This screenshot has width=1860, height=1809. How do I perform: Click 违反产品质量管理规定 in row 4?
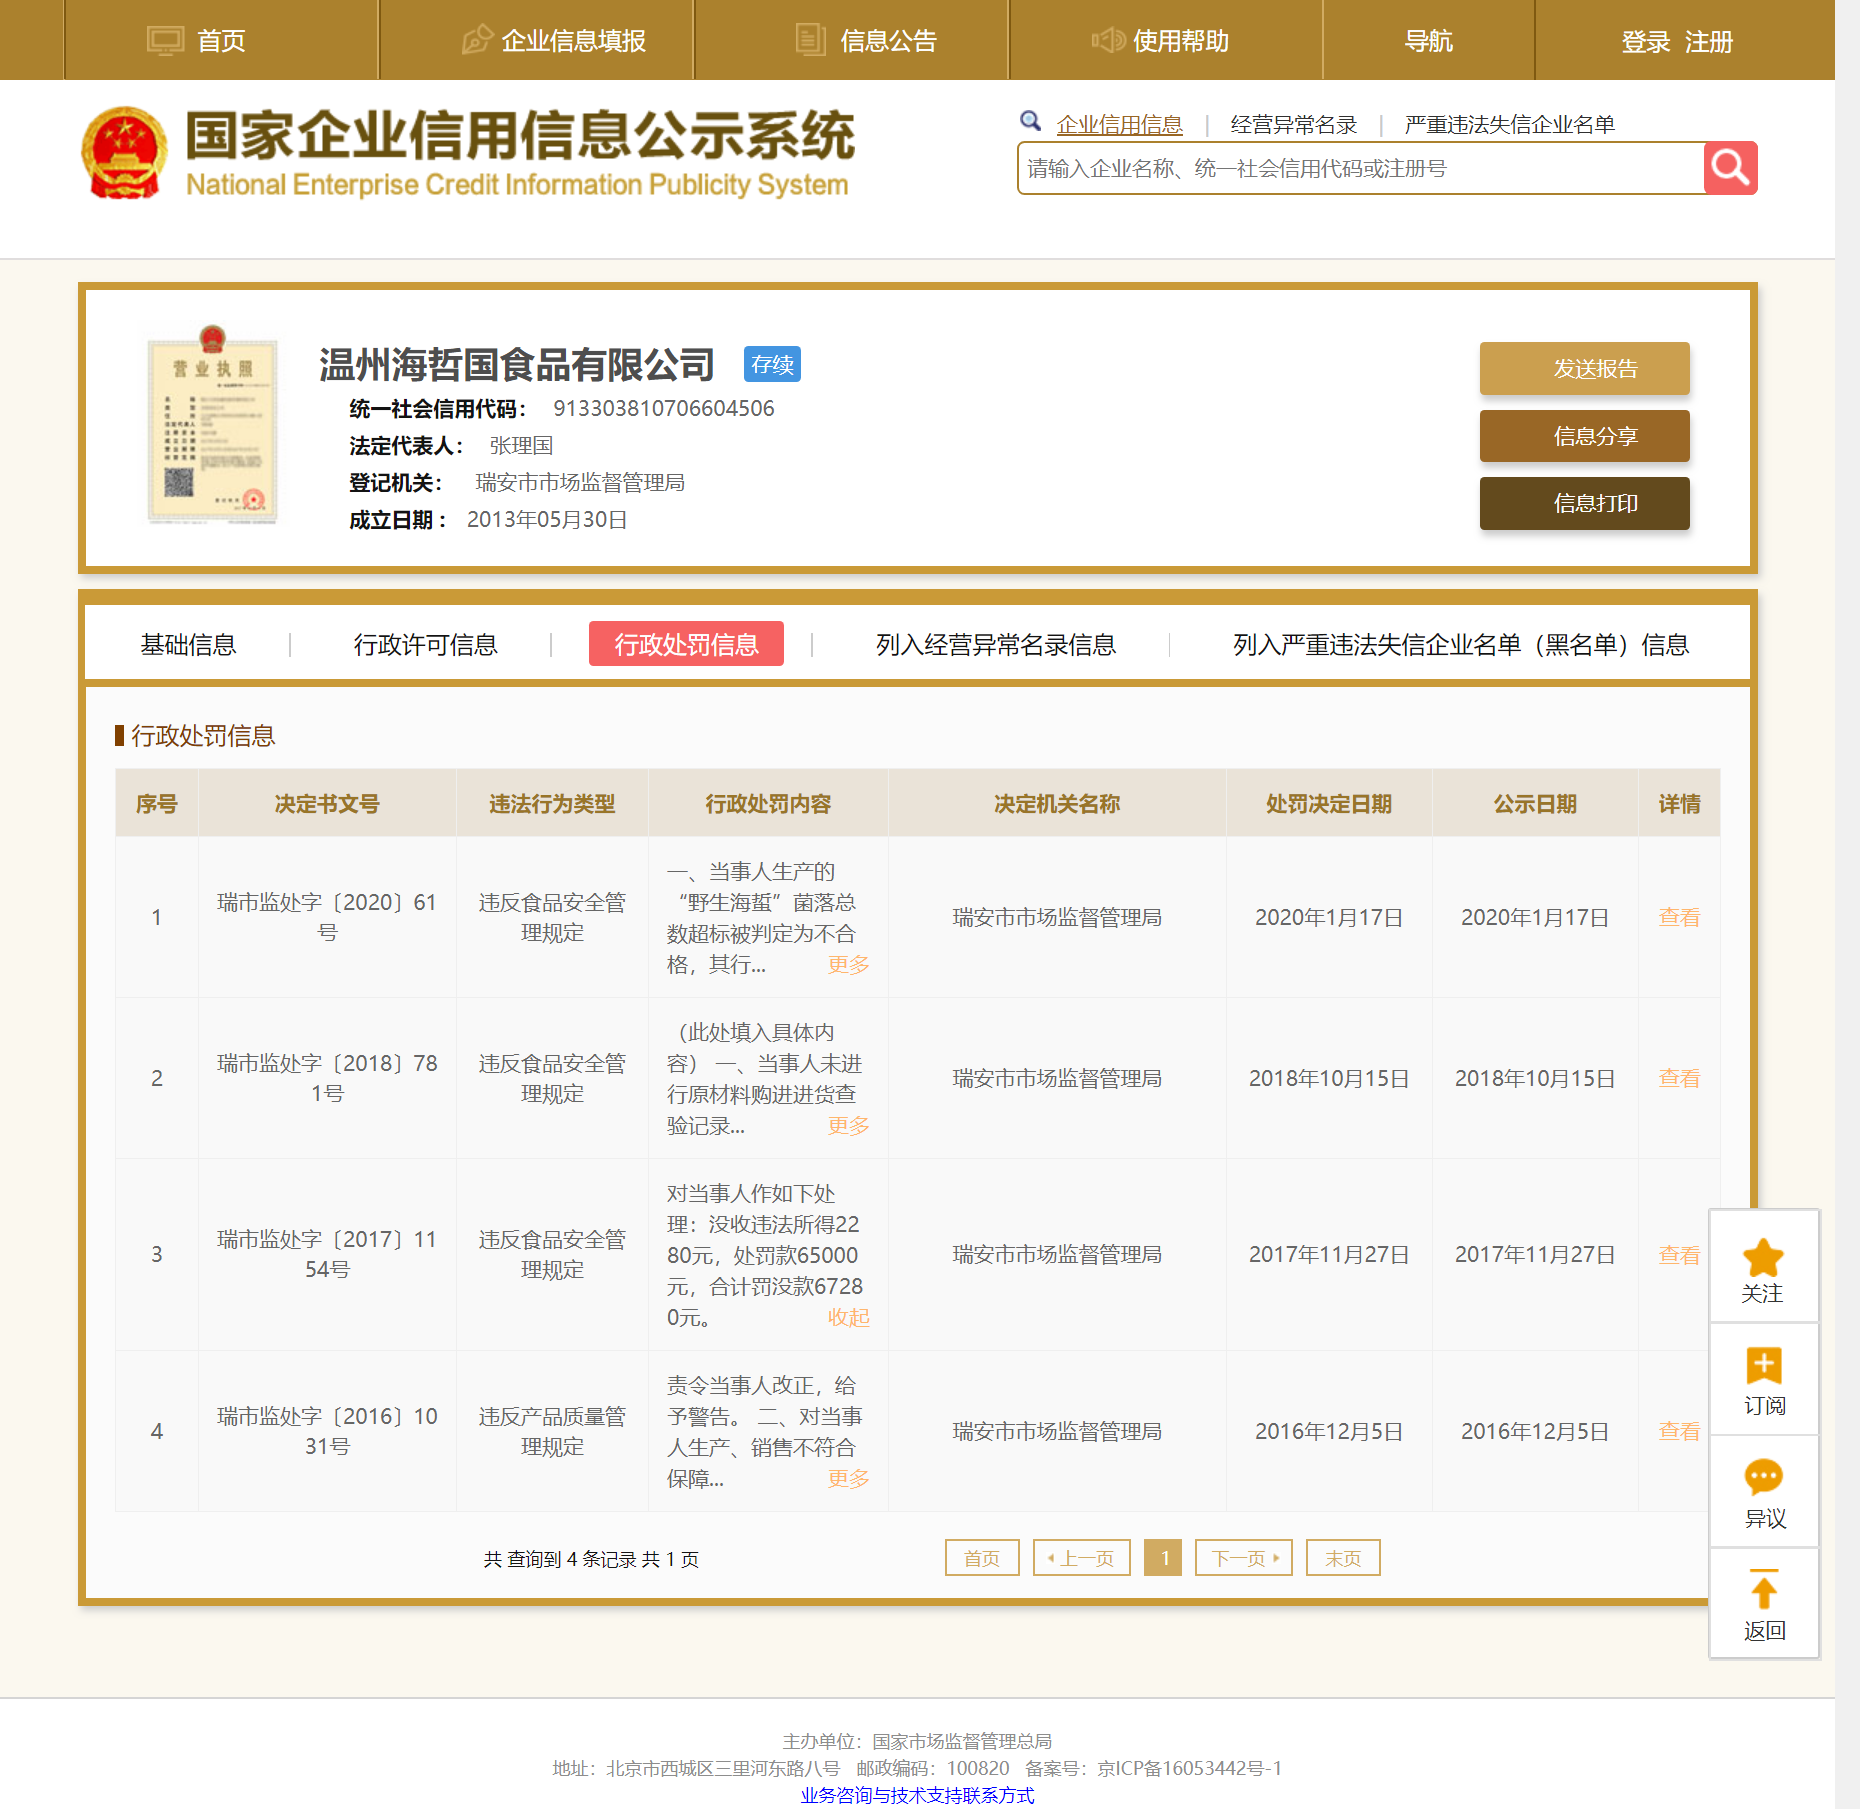click(x=552, y=1432)
